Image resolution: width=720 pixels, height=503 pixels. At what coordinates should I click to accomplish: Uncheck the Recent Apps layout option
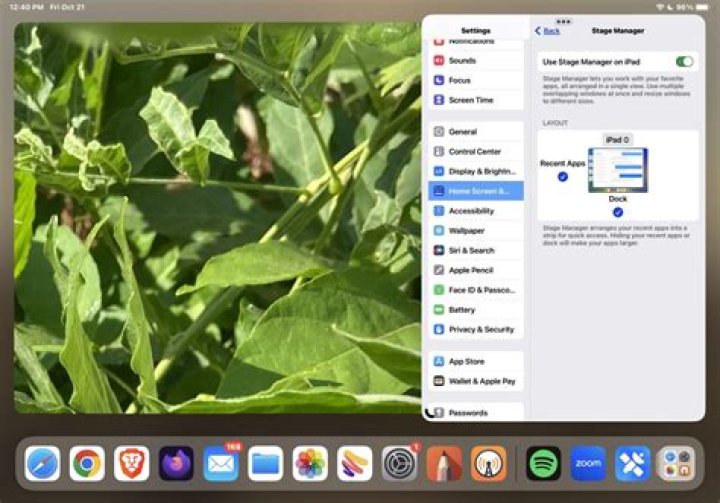[x=562, y=176]
